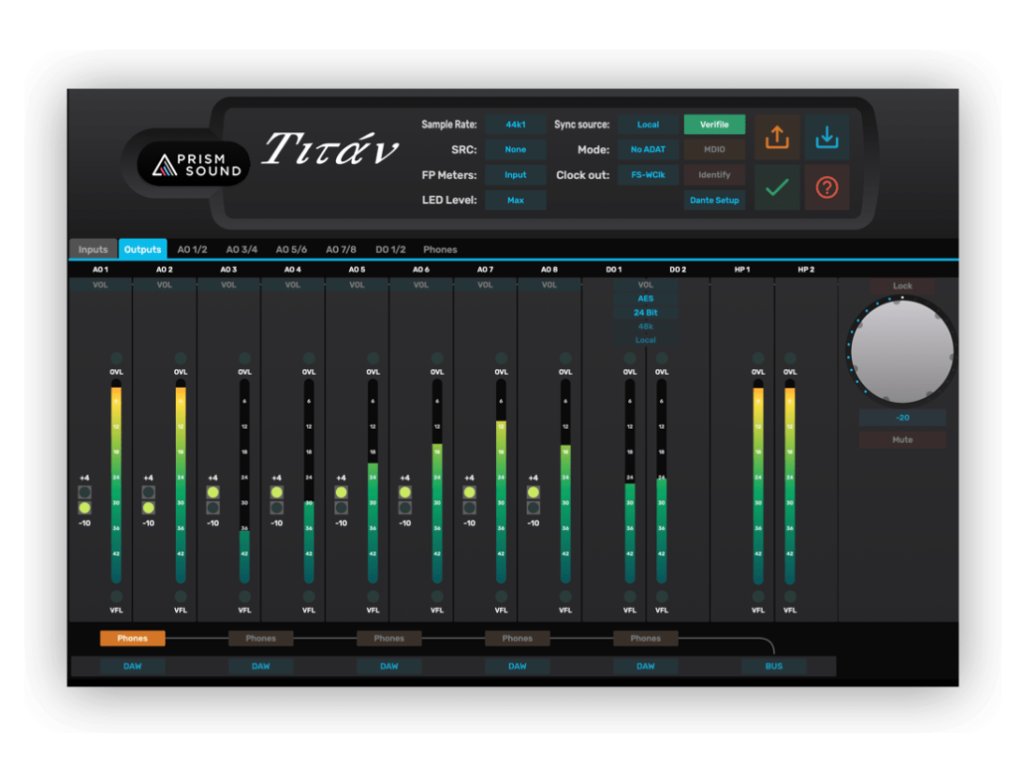Open the AO 7/8 tab

click(341, 249)
